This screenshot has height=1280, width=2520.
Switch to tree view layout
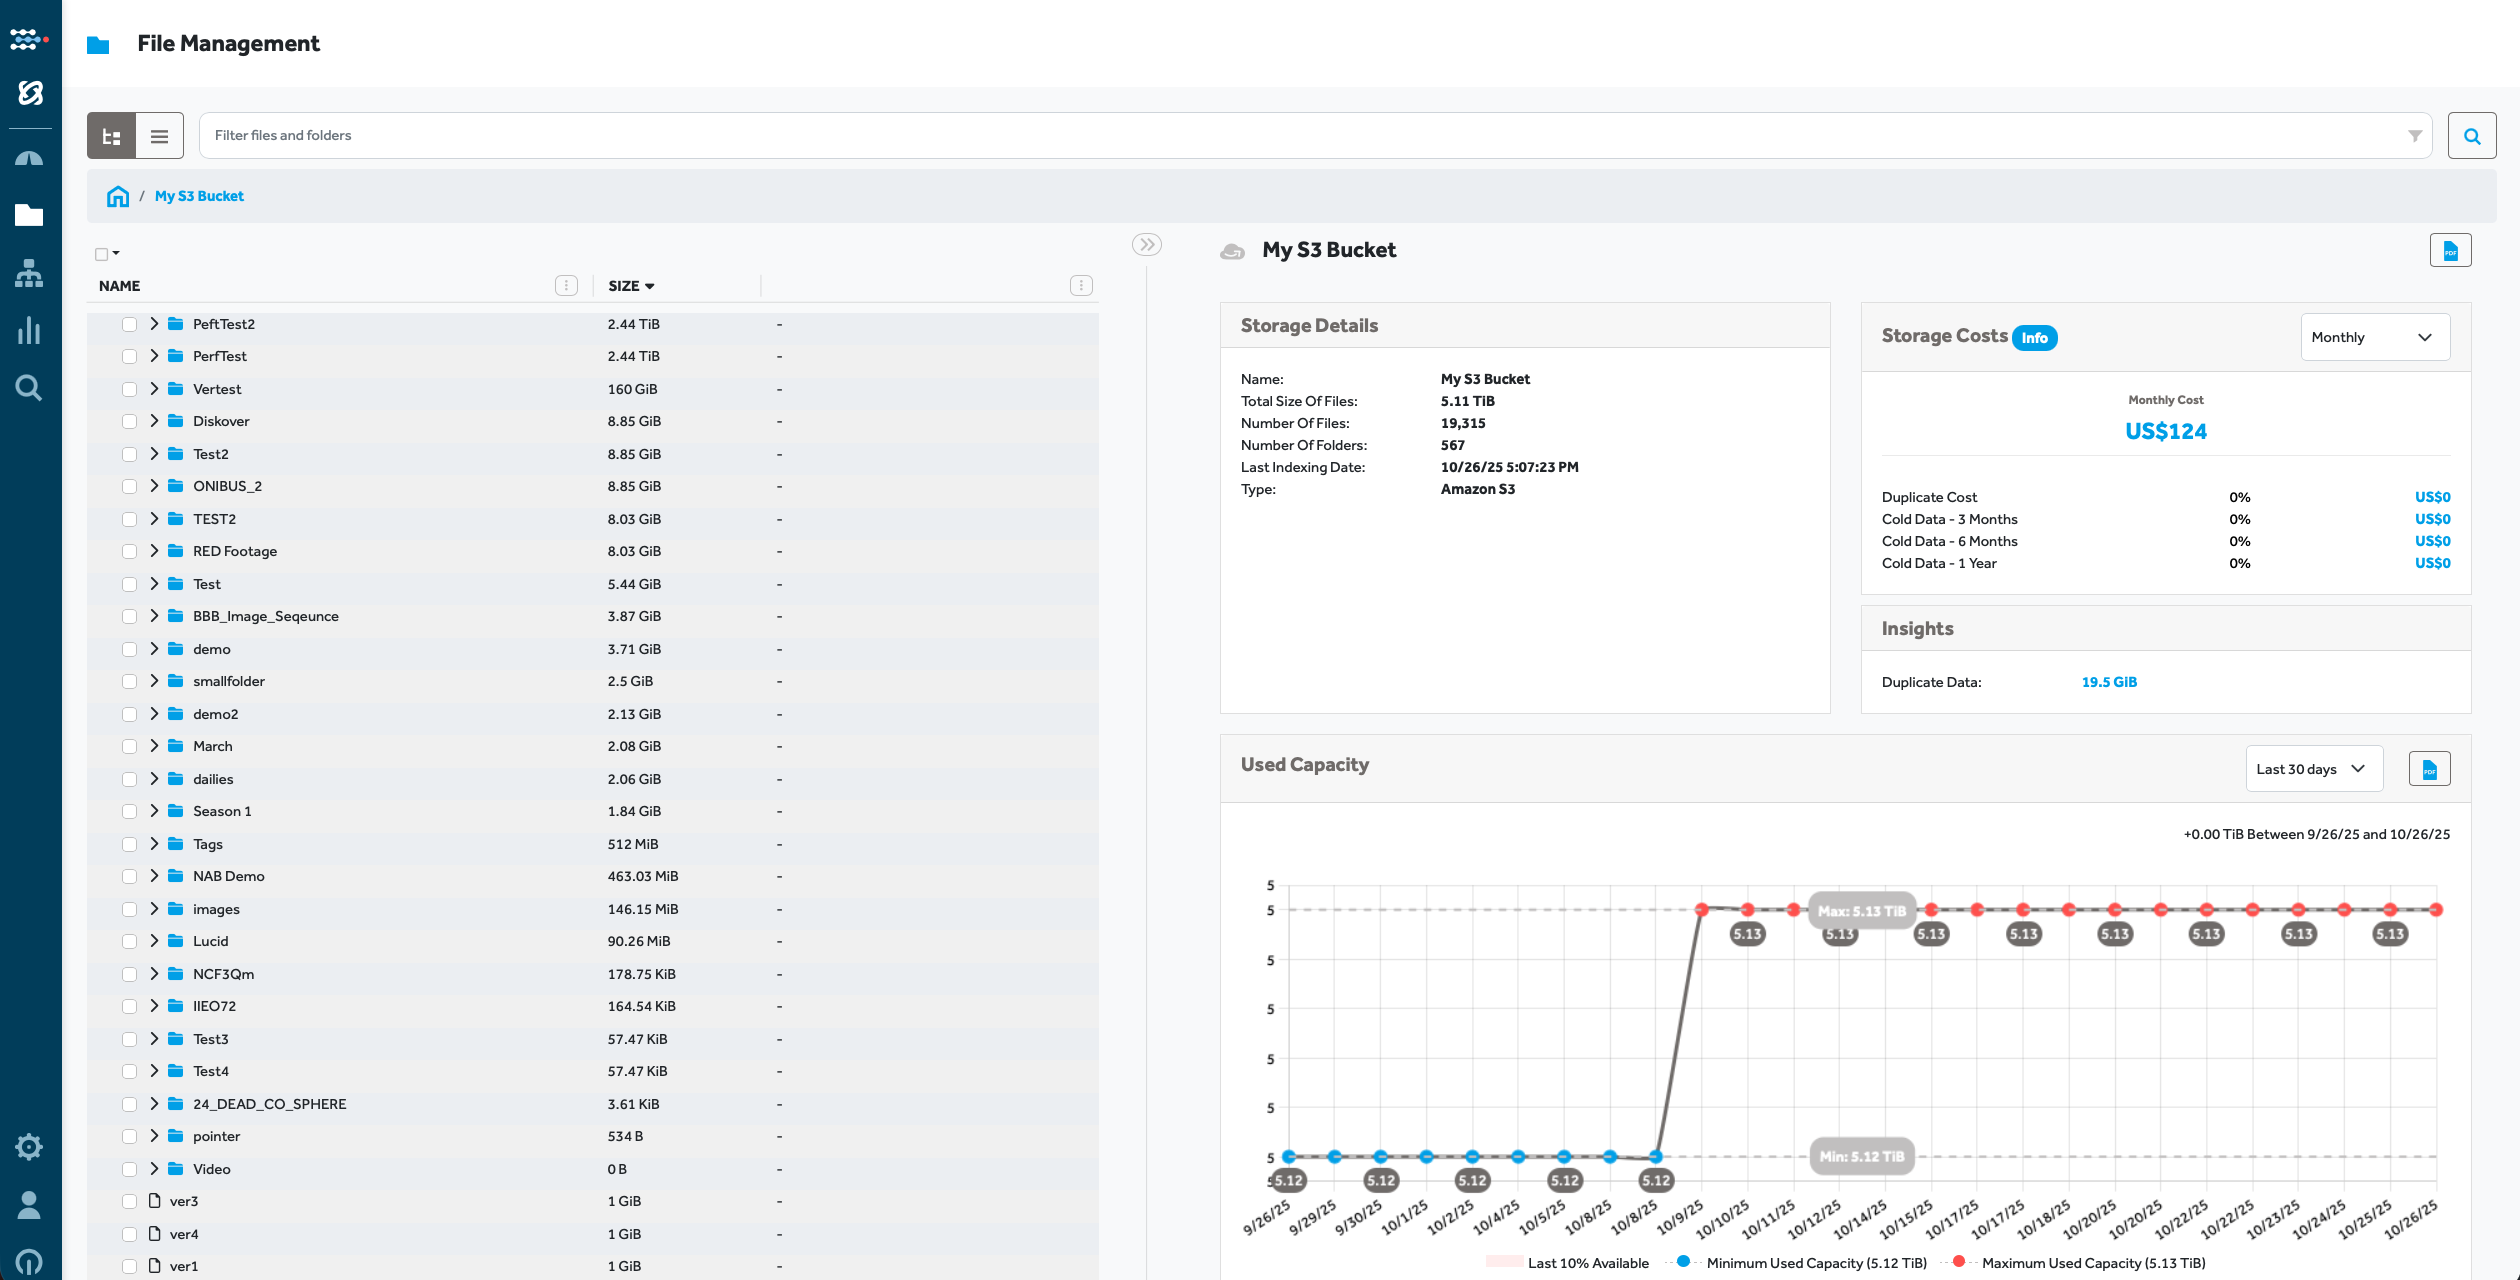point(111,136)
